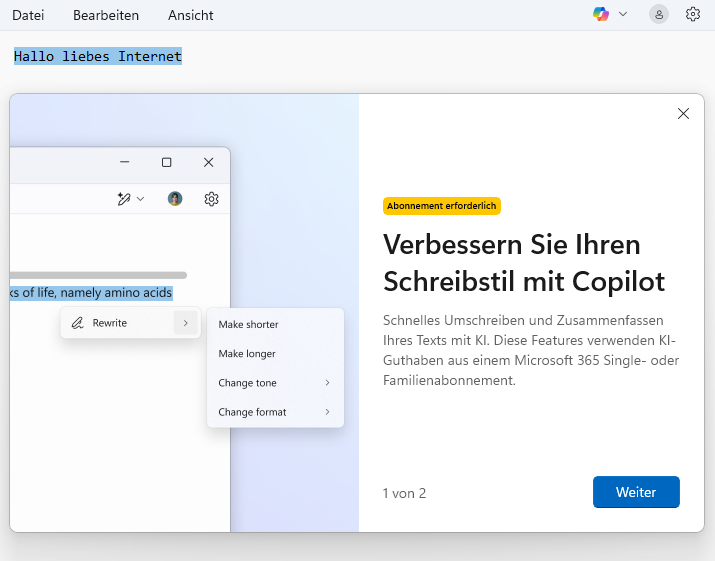715x561 pixels.
Task: Click Make longer in the illustration
Action: [247, 354]
